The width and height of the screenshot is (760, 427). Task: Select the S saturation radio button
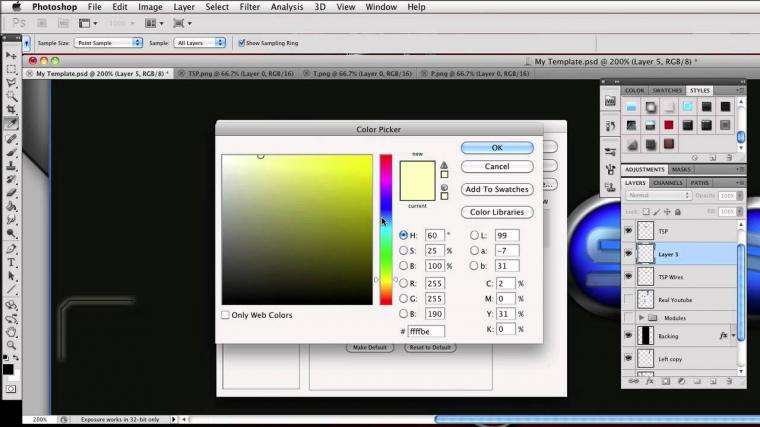(403, 251)
